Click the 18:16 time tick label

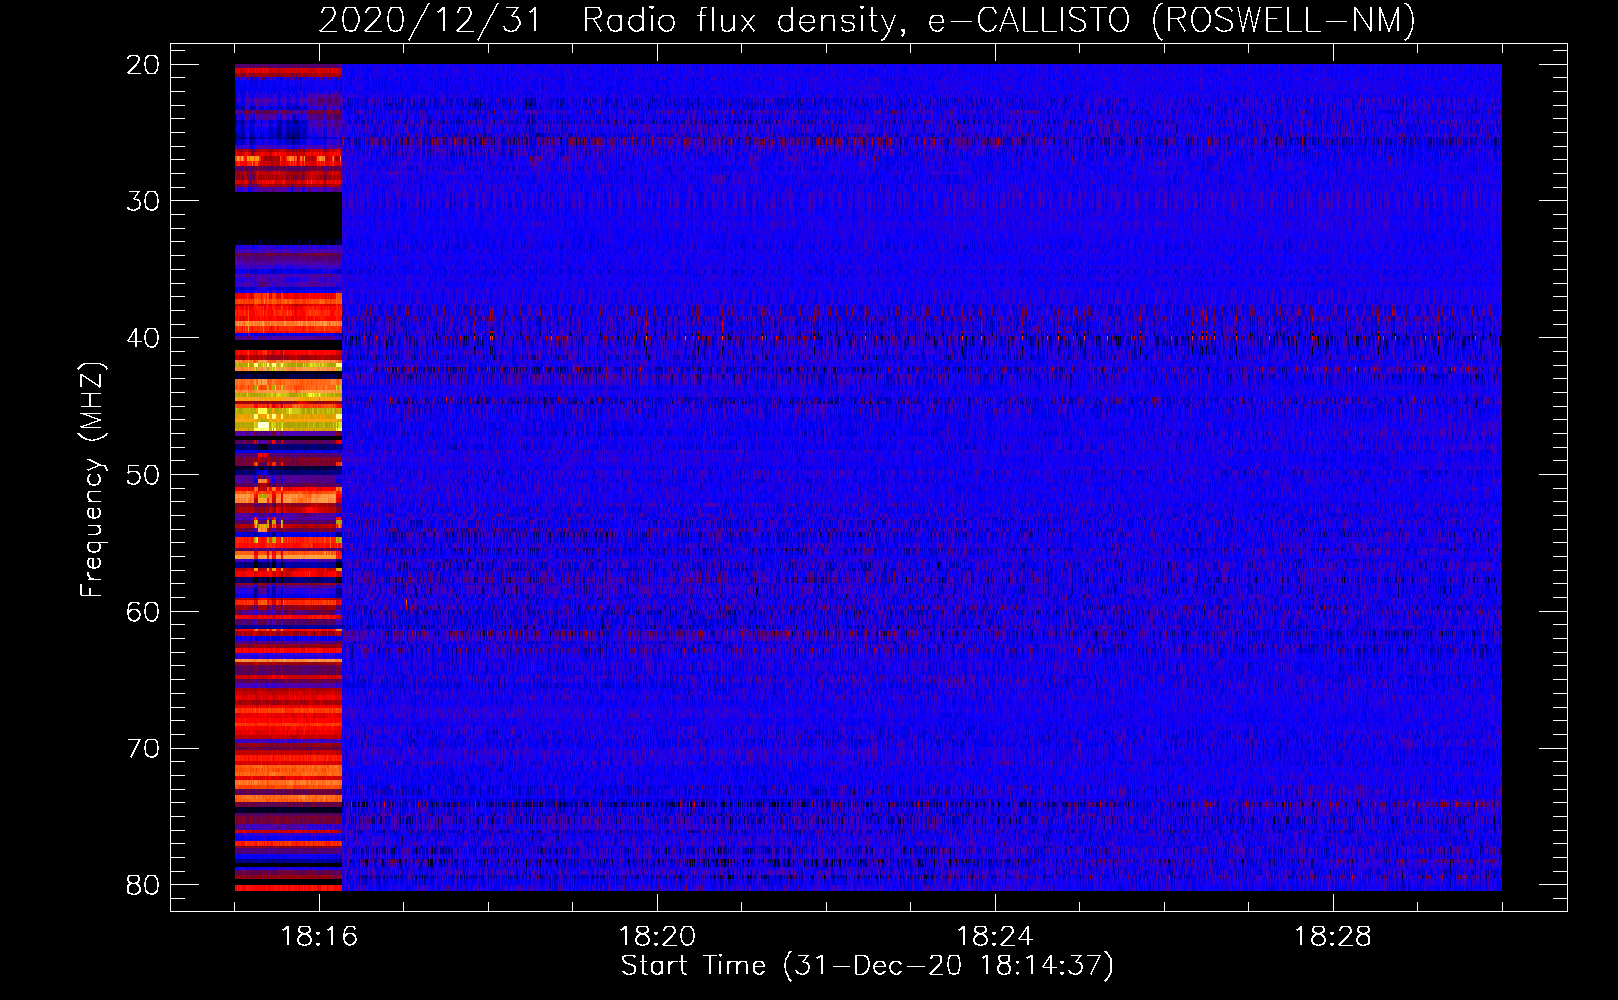coord(320,937)
